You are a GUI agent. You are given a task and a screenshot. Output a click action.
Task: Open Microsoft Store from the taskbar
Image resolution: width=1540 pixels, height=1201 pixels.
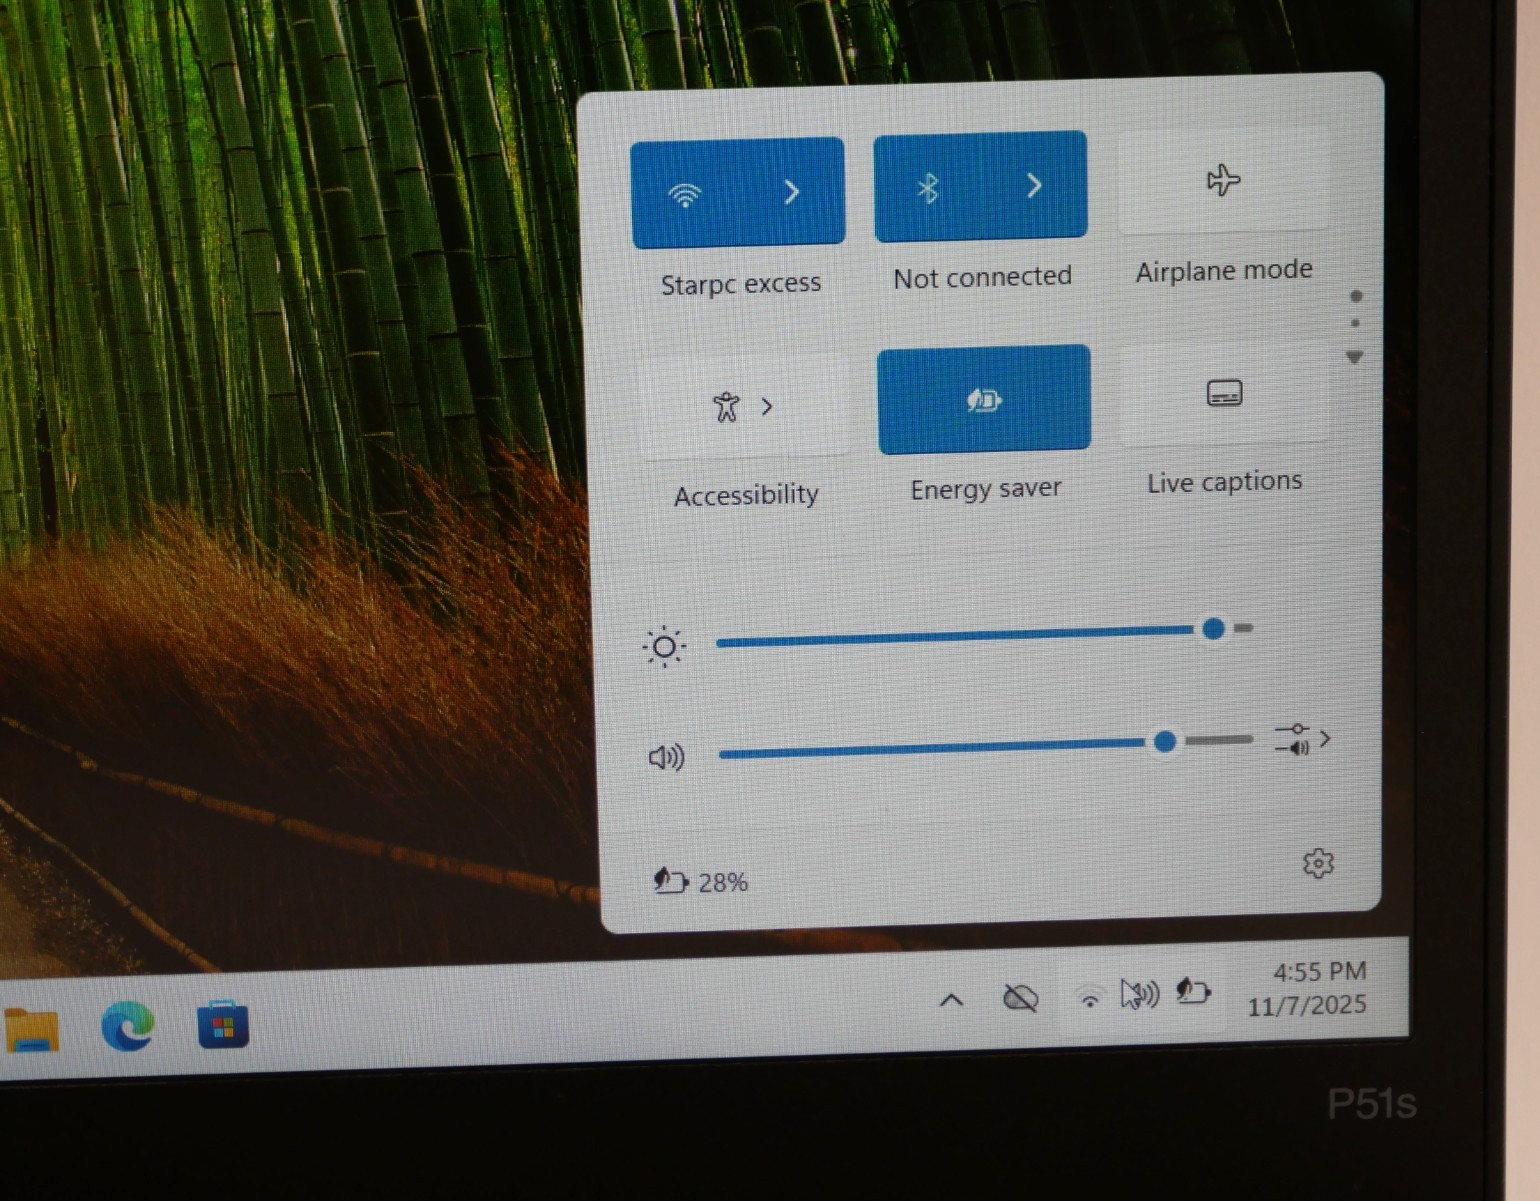click(x=223, y=1024)
